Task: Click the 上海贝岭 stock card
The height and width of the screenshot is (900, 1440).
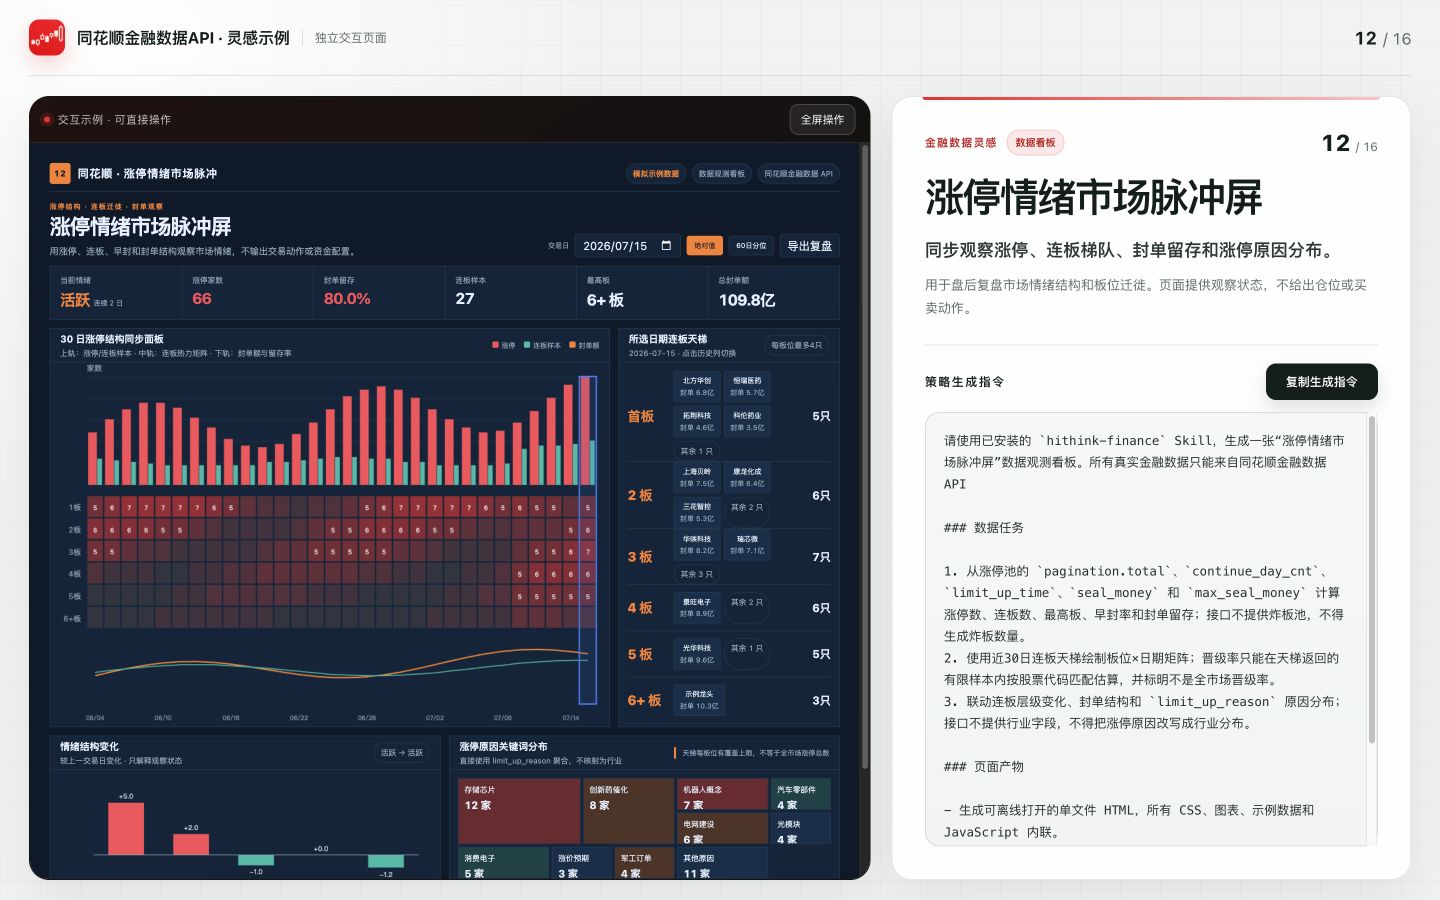Action: (697, 477)
